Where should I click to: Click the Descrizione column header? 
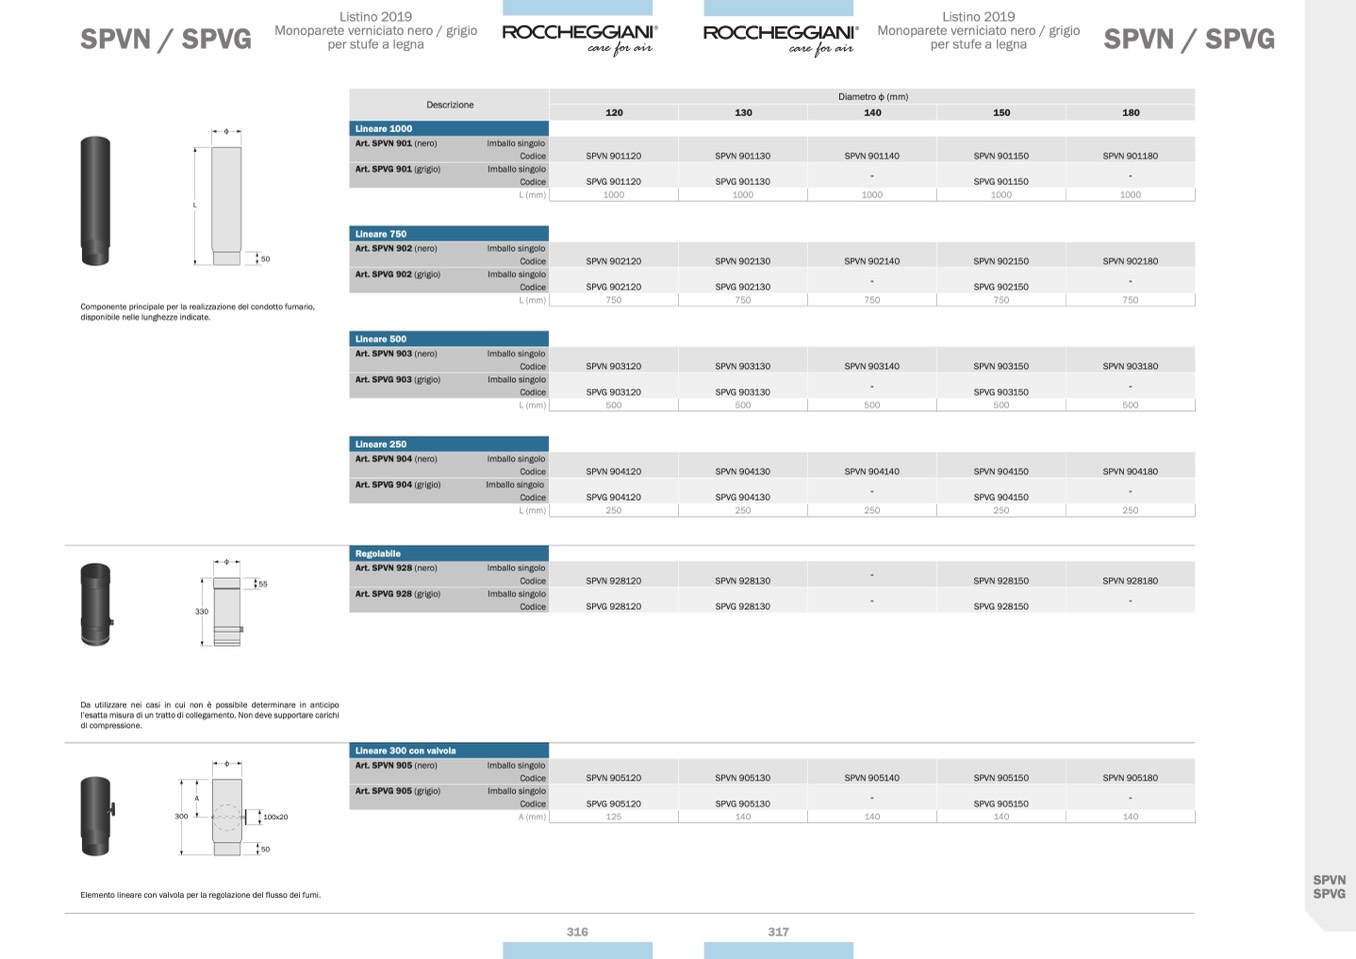tap(449, 105)
